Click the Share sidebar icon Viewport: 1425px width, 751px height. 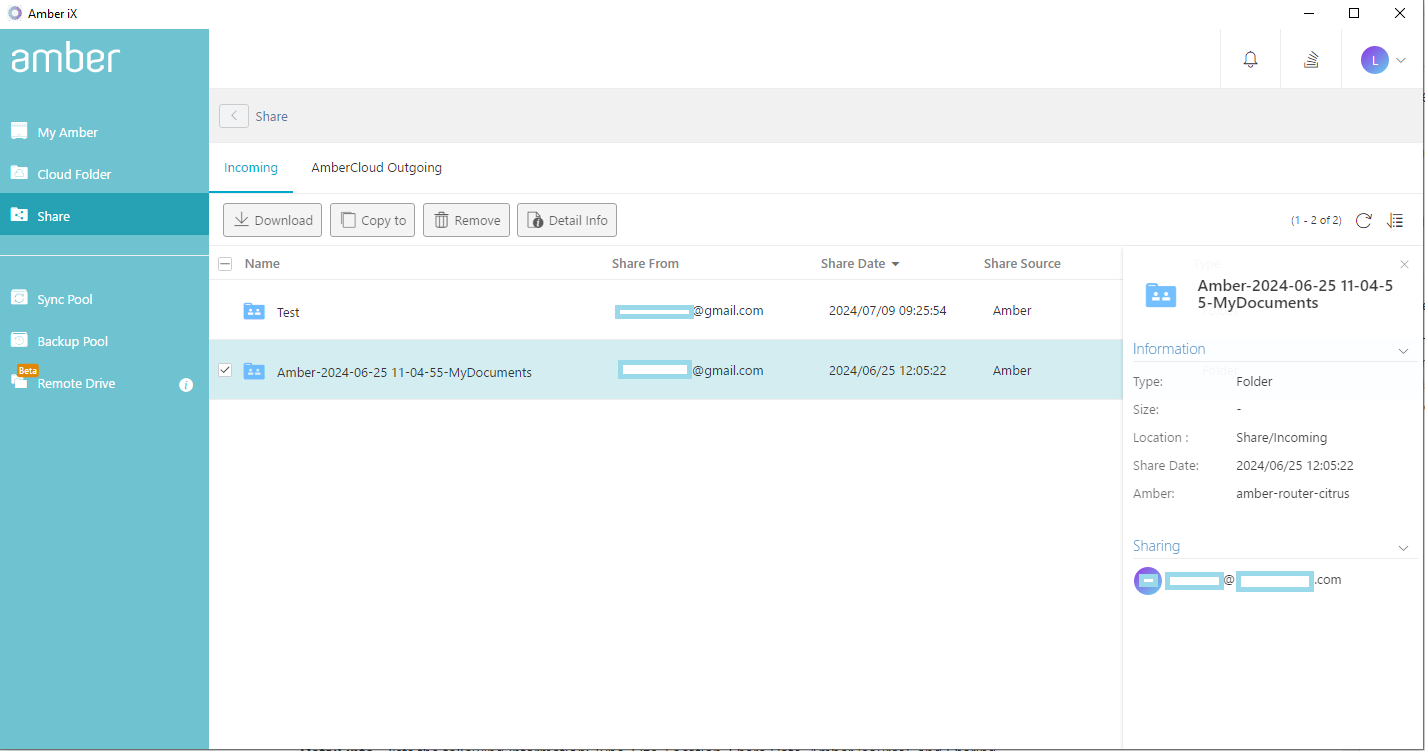point(19,215)
